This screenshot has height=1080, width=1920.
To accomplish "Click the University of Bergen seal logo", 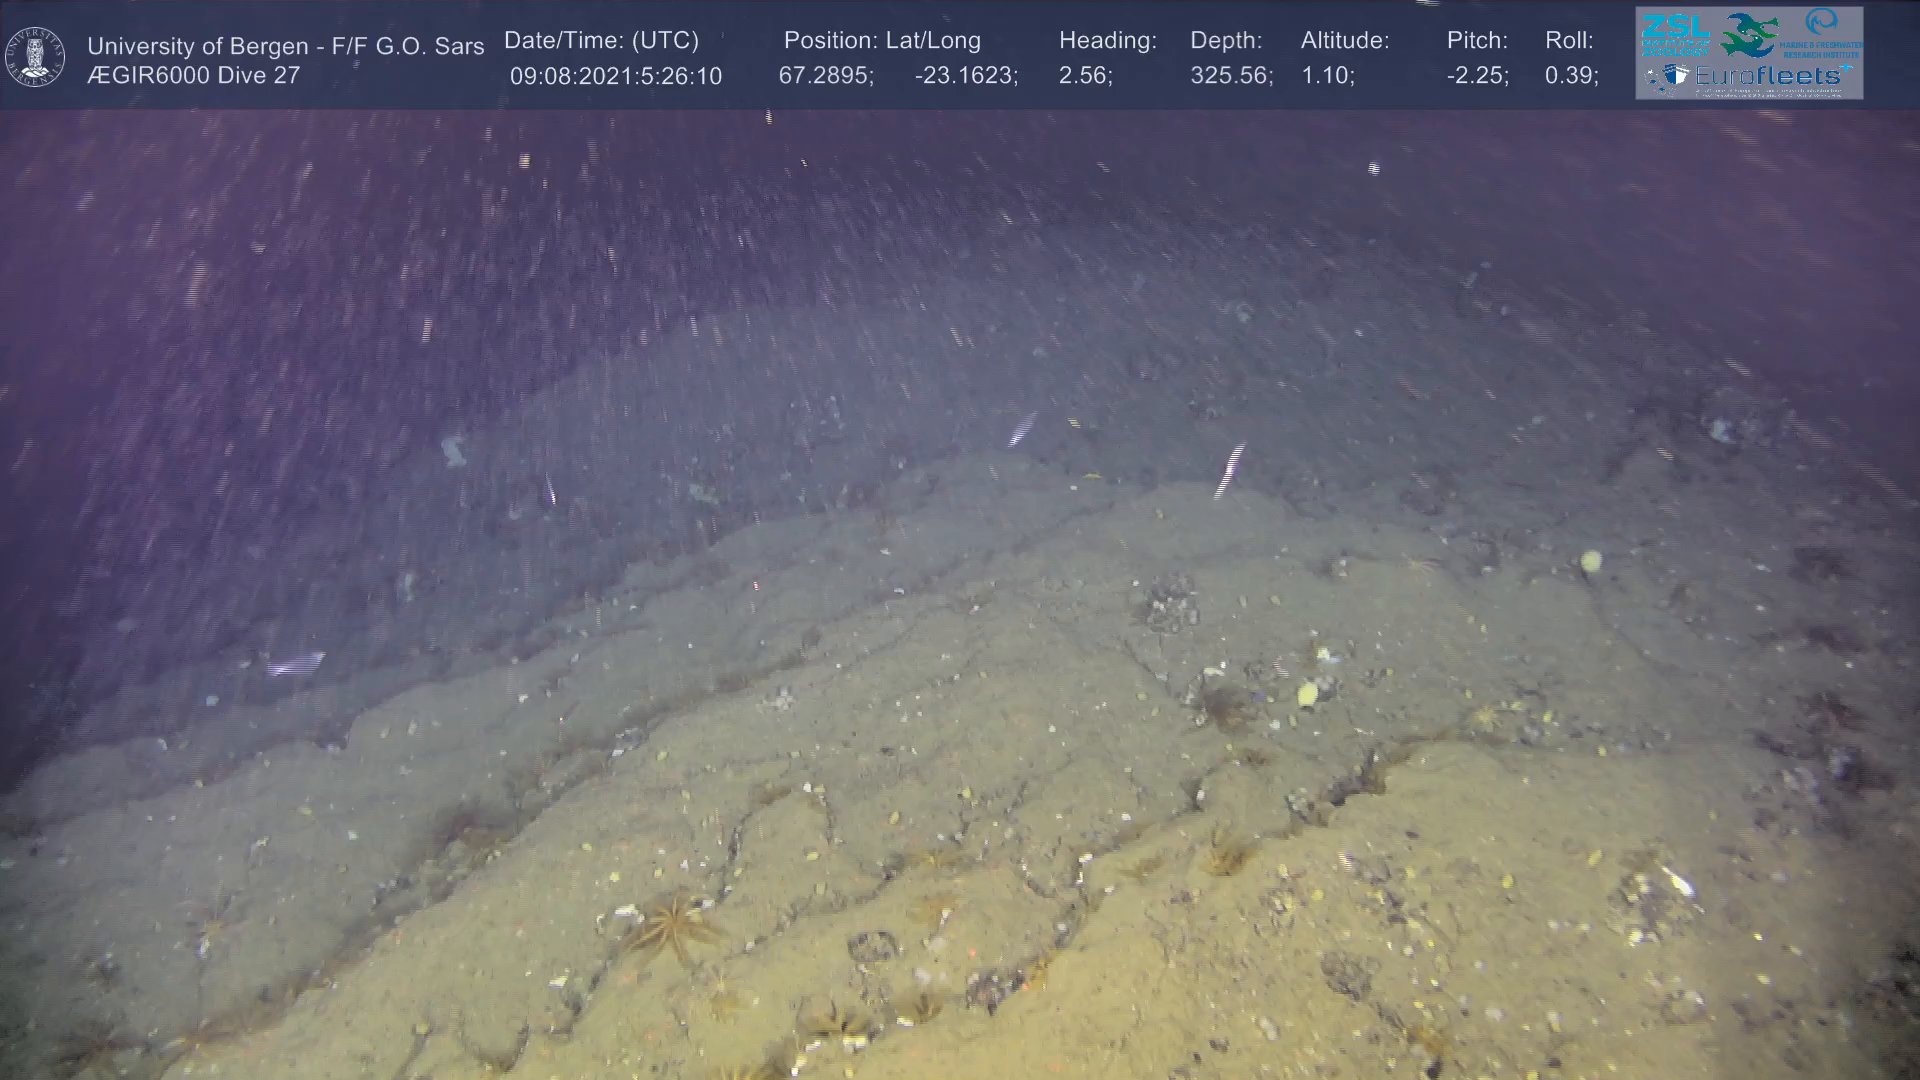I will point(35,57).
